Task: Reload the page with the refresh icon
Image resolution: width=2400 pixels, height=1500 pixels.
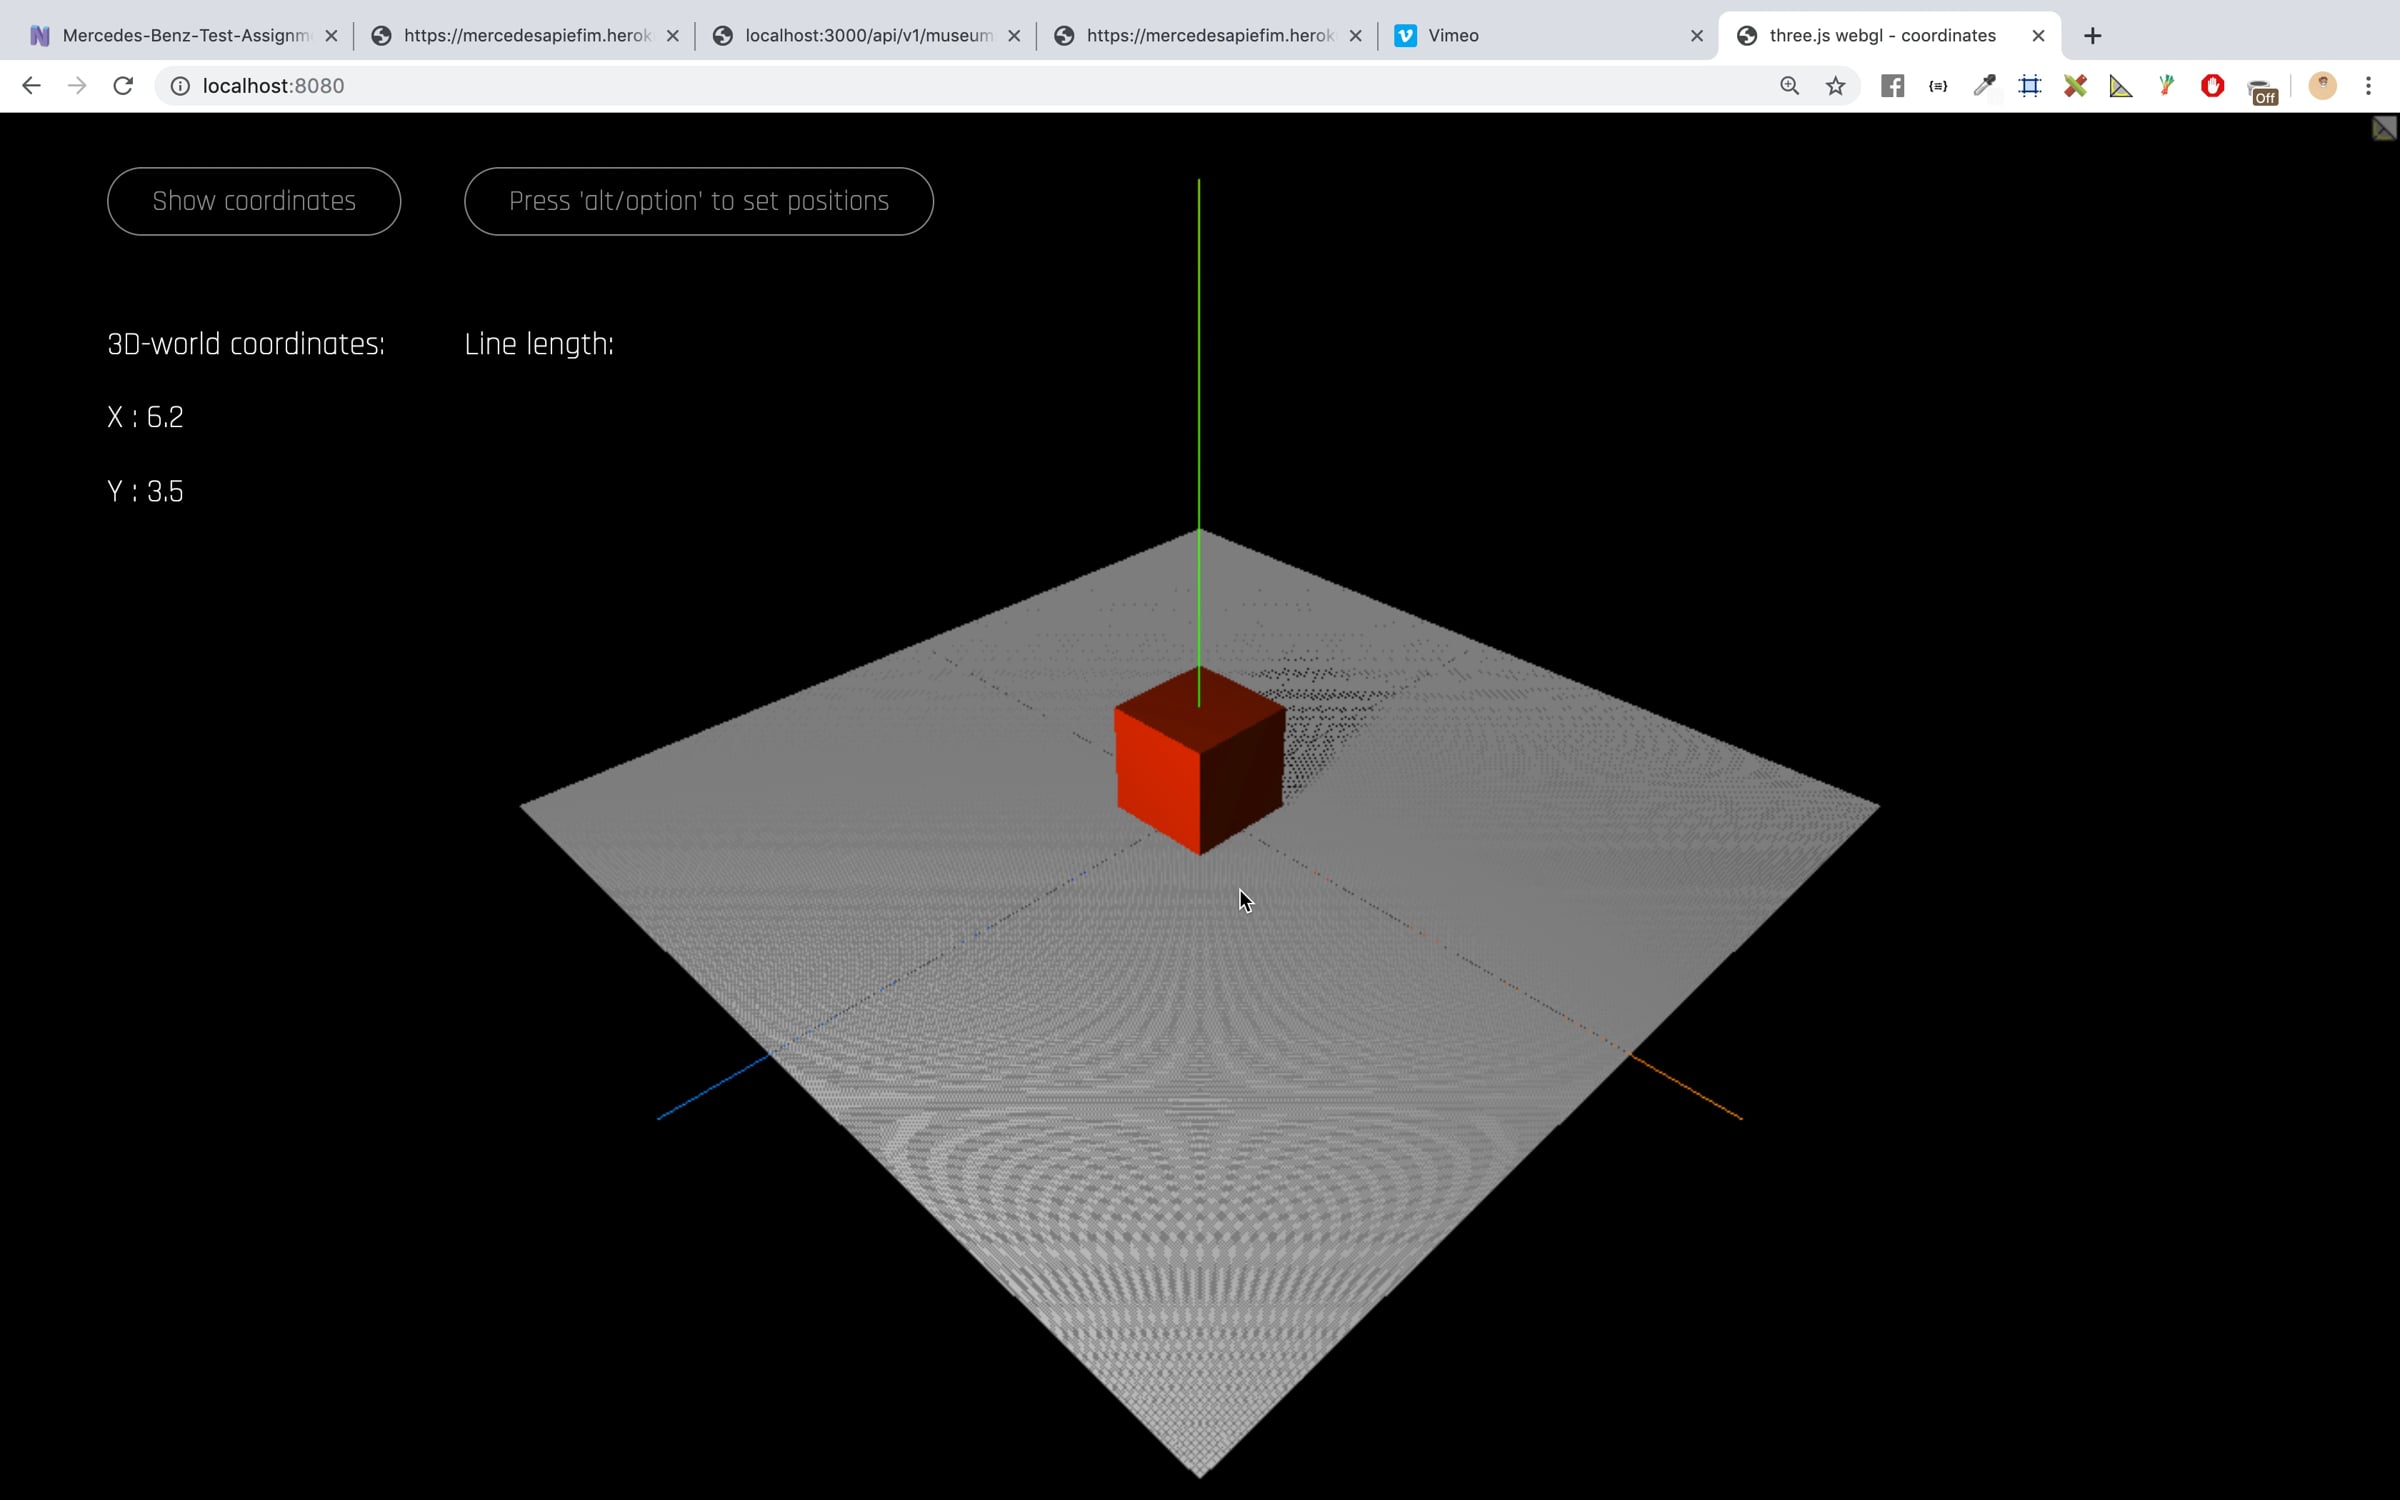Action: [x=123, y=86]
